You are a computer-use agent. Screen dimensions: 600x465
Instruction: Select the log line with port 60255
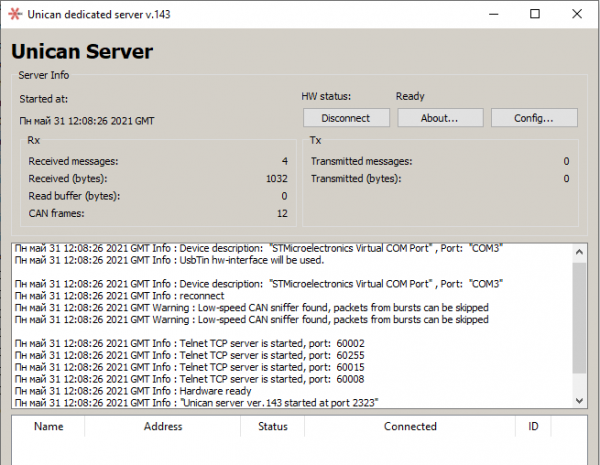click(190, 355)
